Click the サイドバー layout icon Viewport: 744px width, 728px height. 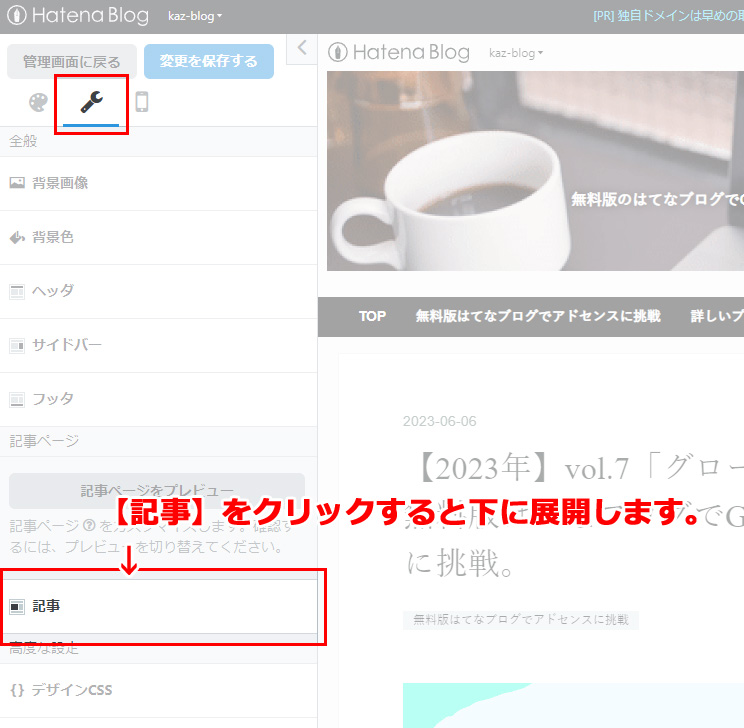(17, 346)
